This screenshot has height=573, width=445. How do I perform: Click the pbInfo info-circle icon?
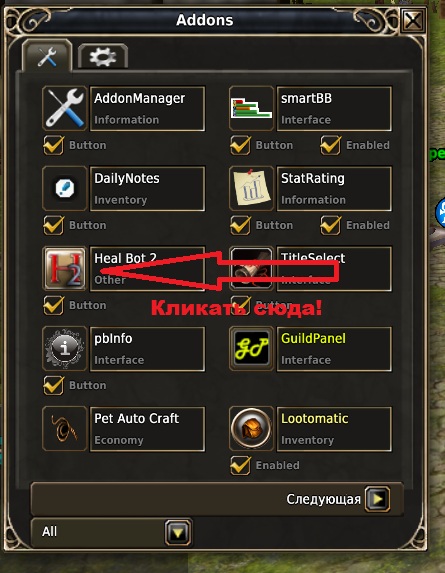tap(65, 349)
